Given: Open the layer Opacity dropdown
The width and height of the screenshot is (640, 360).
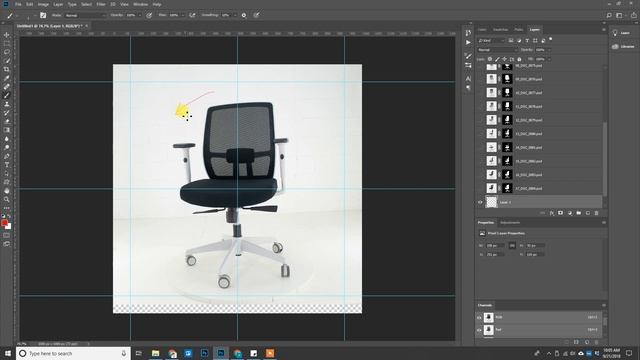Looking at the screenshot, I should coord(549,50).
